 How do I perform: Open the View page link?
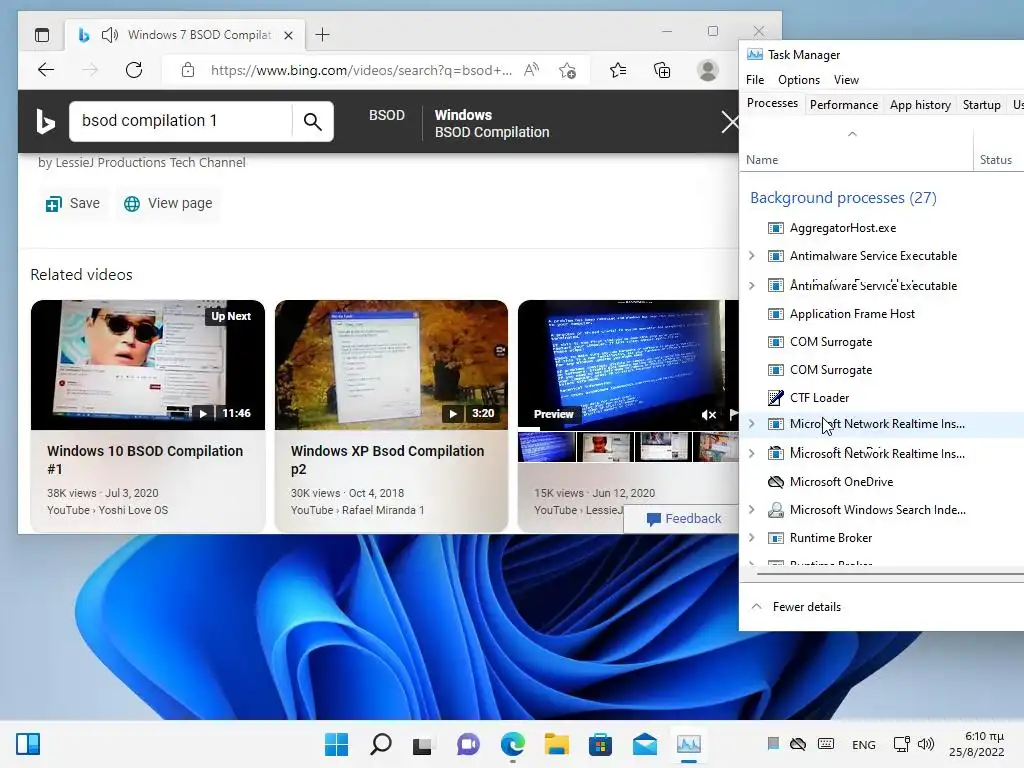point(168,204)
